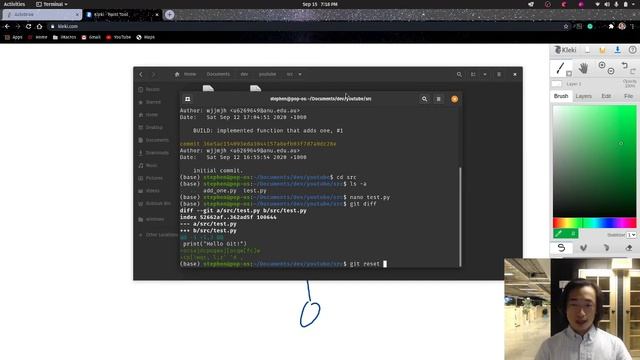Click the download icon in Kleki header
This screenshot has height=360, width=640.
(618, 50)
